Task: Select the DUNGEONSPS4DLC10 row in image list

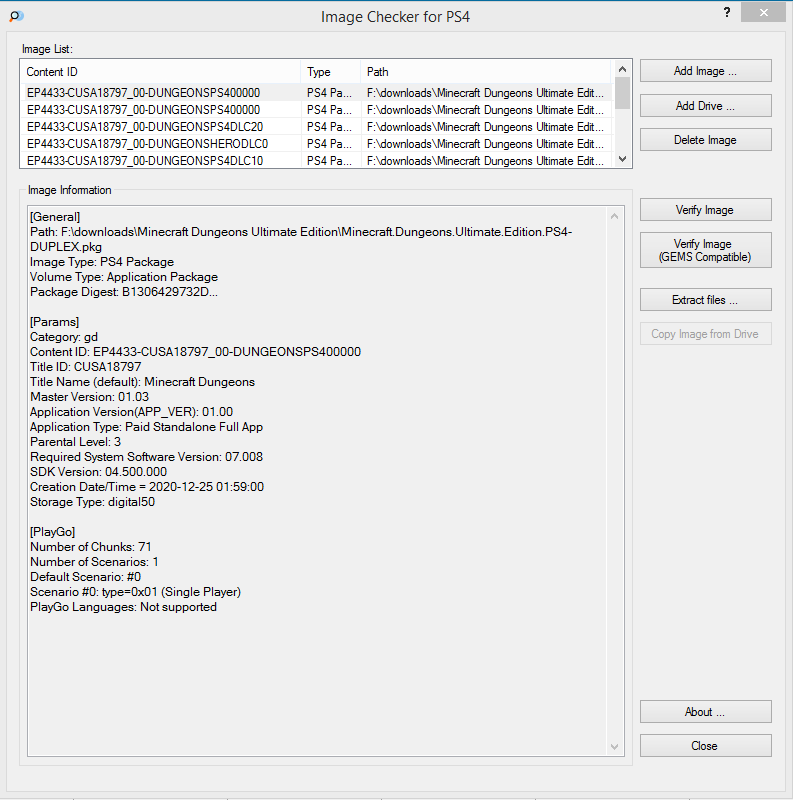Action: pos(315,161)
